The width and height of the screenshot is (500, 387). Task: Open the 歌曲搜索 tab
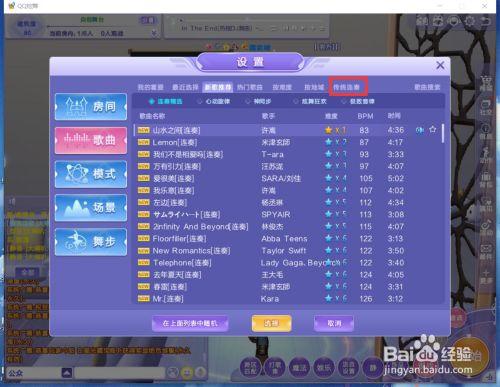(427, 87)
